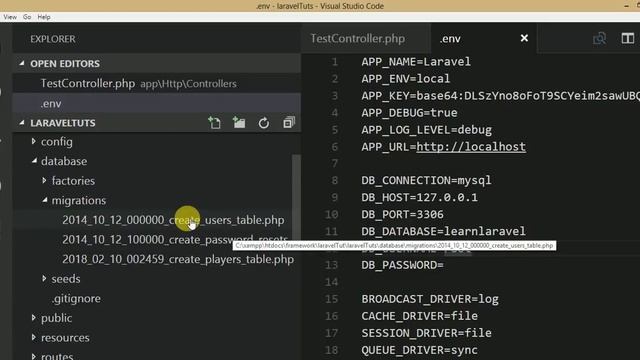Expand the config folder
Screen dimensions: 640x360
coord(57,142)
